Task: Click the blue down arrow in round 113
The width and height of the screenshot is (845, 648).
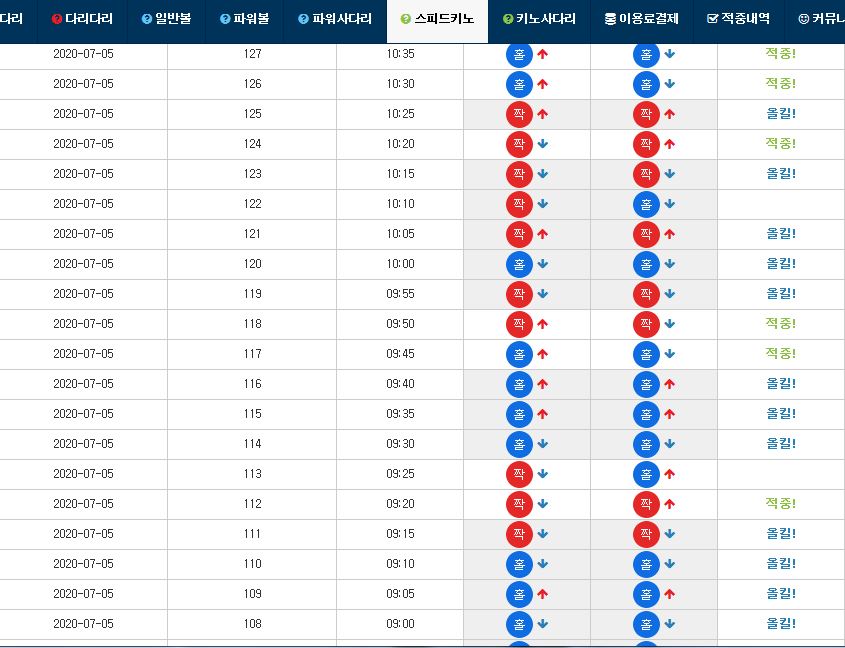Action: [x=543, y=474]
